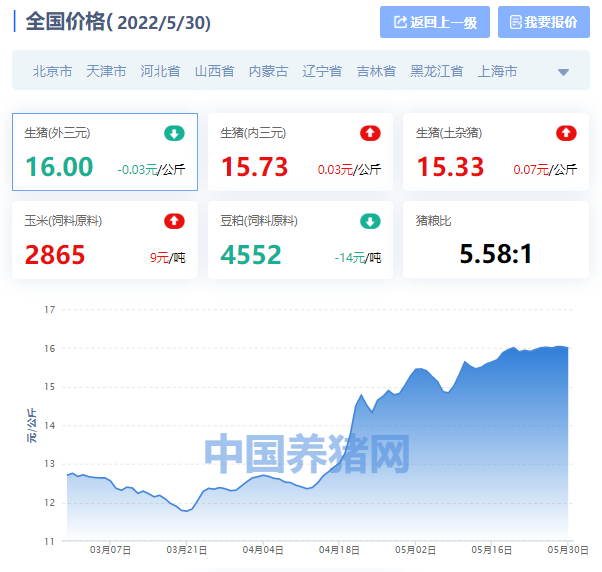Select 上海市 region tab
The width and height of the screenshot is (602, 572).
click(x=498, y=71)
